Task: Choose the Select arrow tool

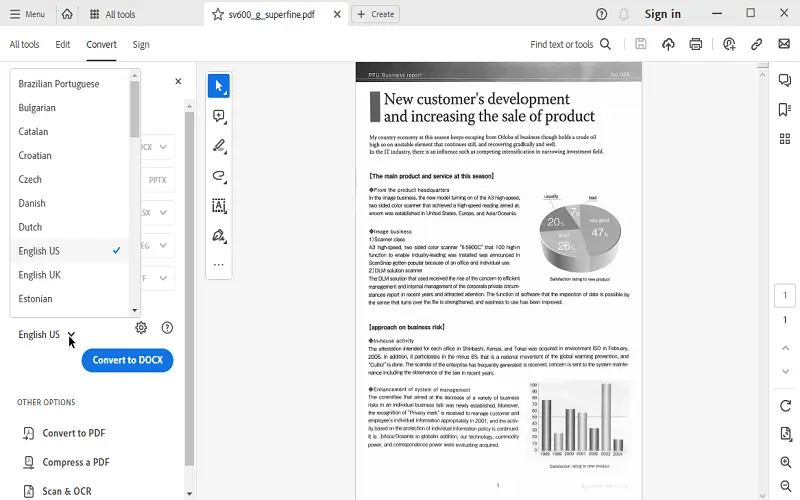Action: [219, 86]
